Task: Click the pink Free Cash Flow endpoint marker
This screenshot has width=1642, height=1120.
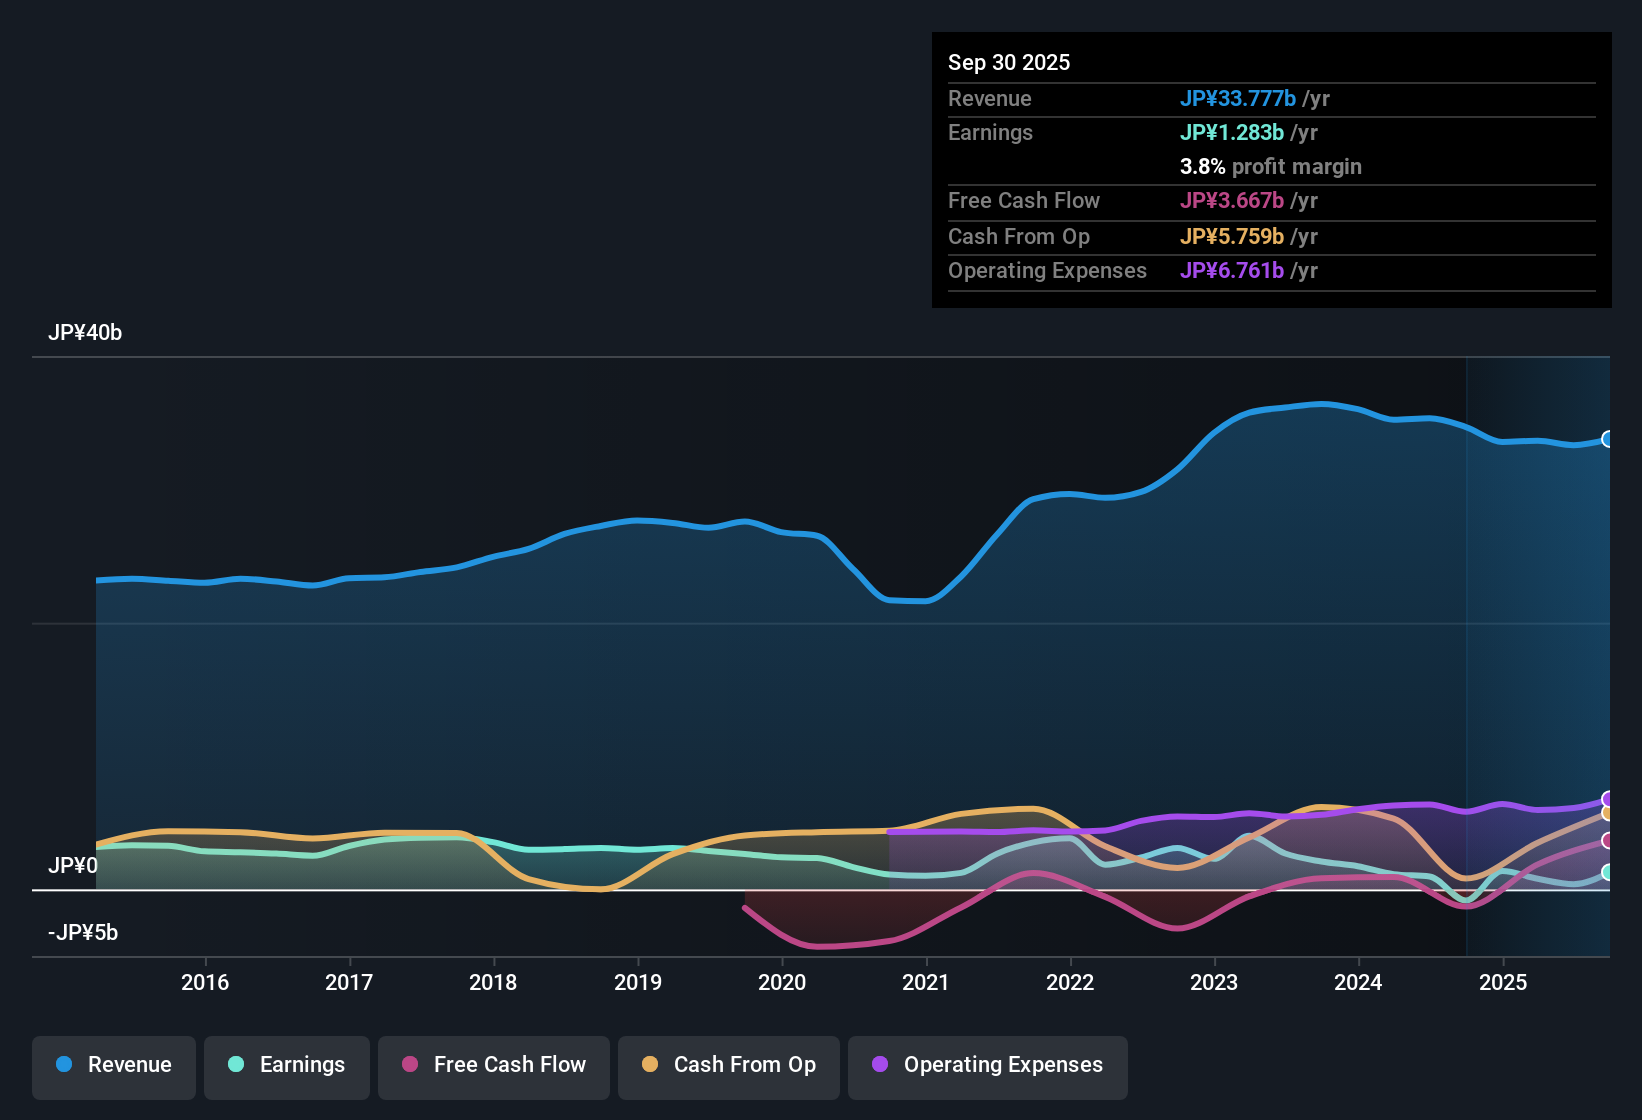Action: click(1608, 841)
